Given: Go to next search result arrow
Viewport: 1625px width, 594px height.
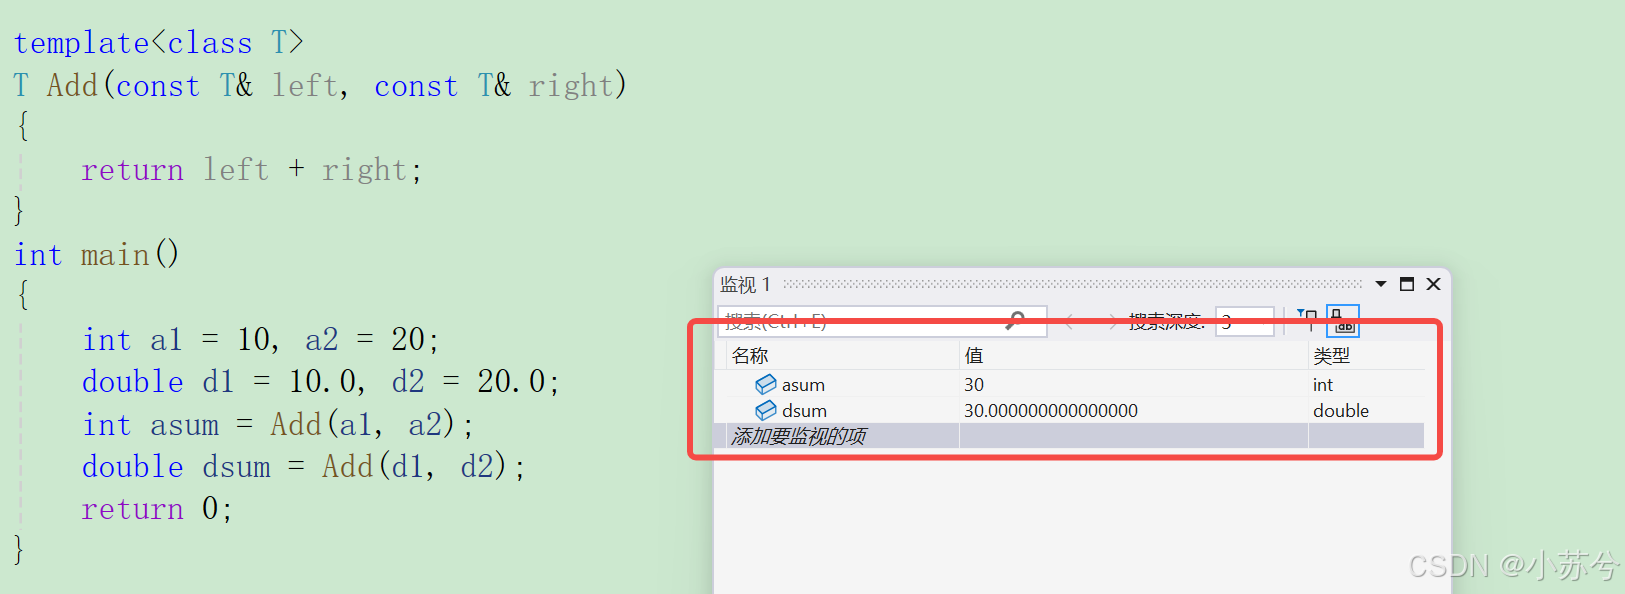Looking at the screenshot, I should click(x=1112, y=321).
